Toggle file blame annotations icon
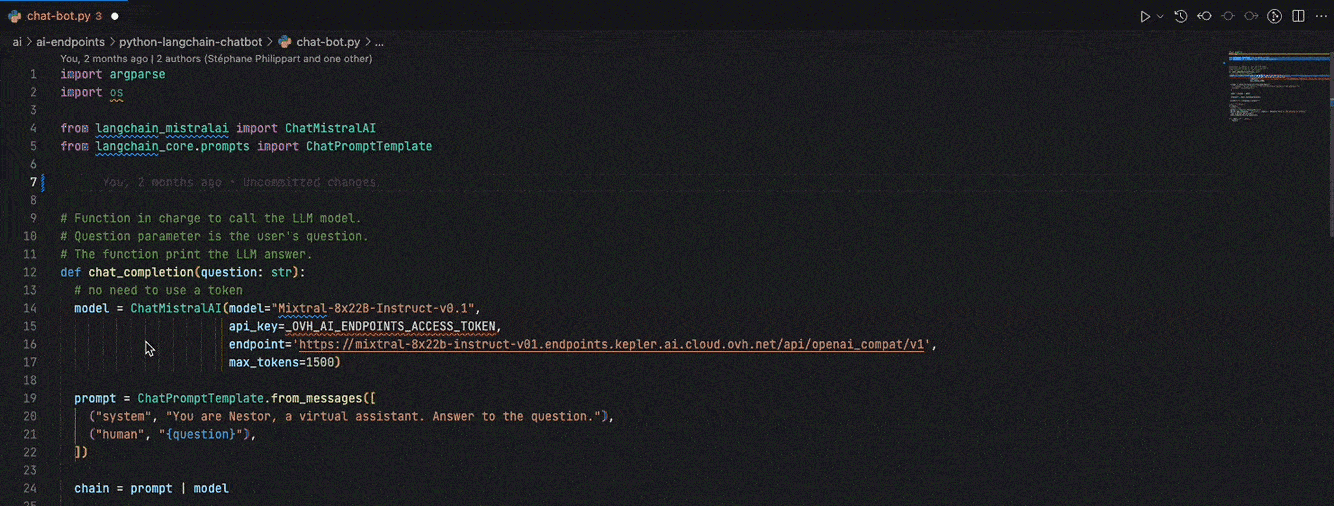 (x=1275, y=16)
